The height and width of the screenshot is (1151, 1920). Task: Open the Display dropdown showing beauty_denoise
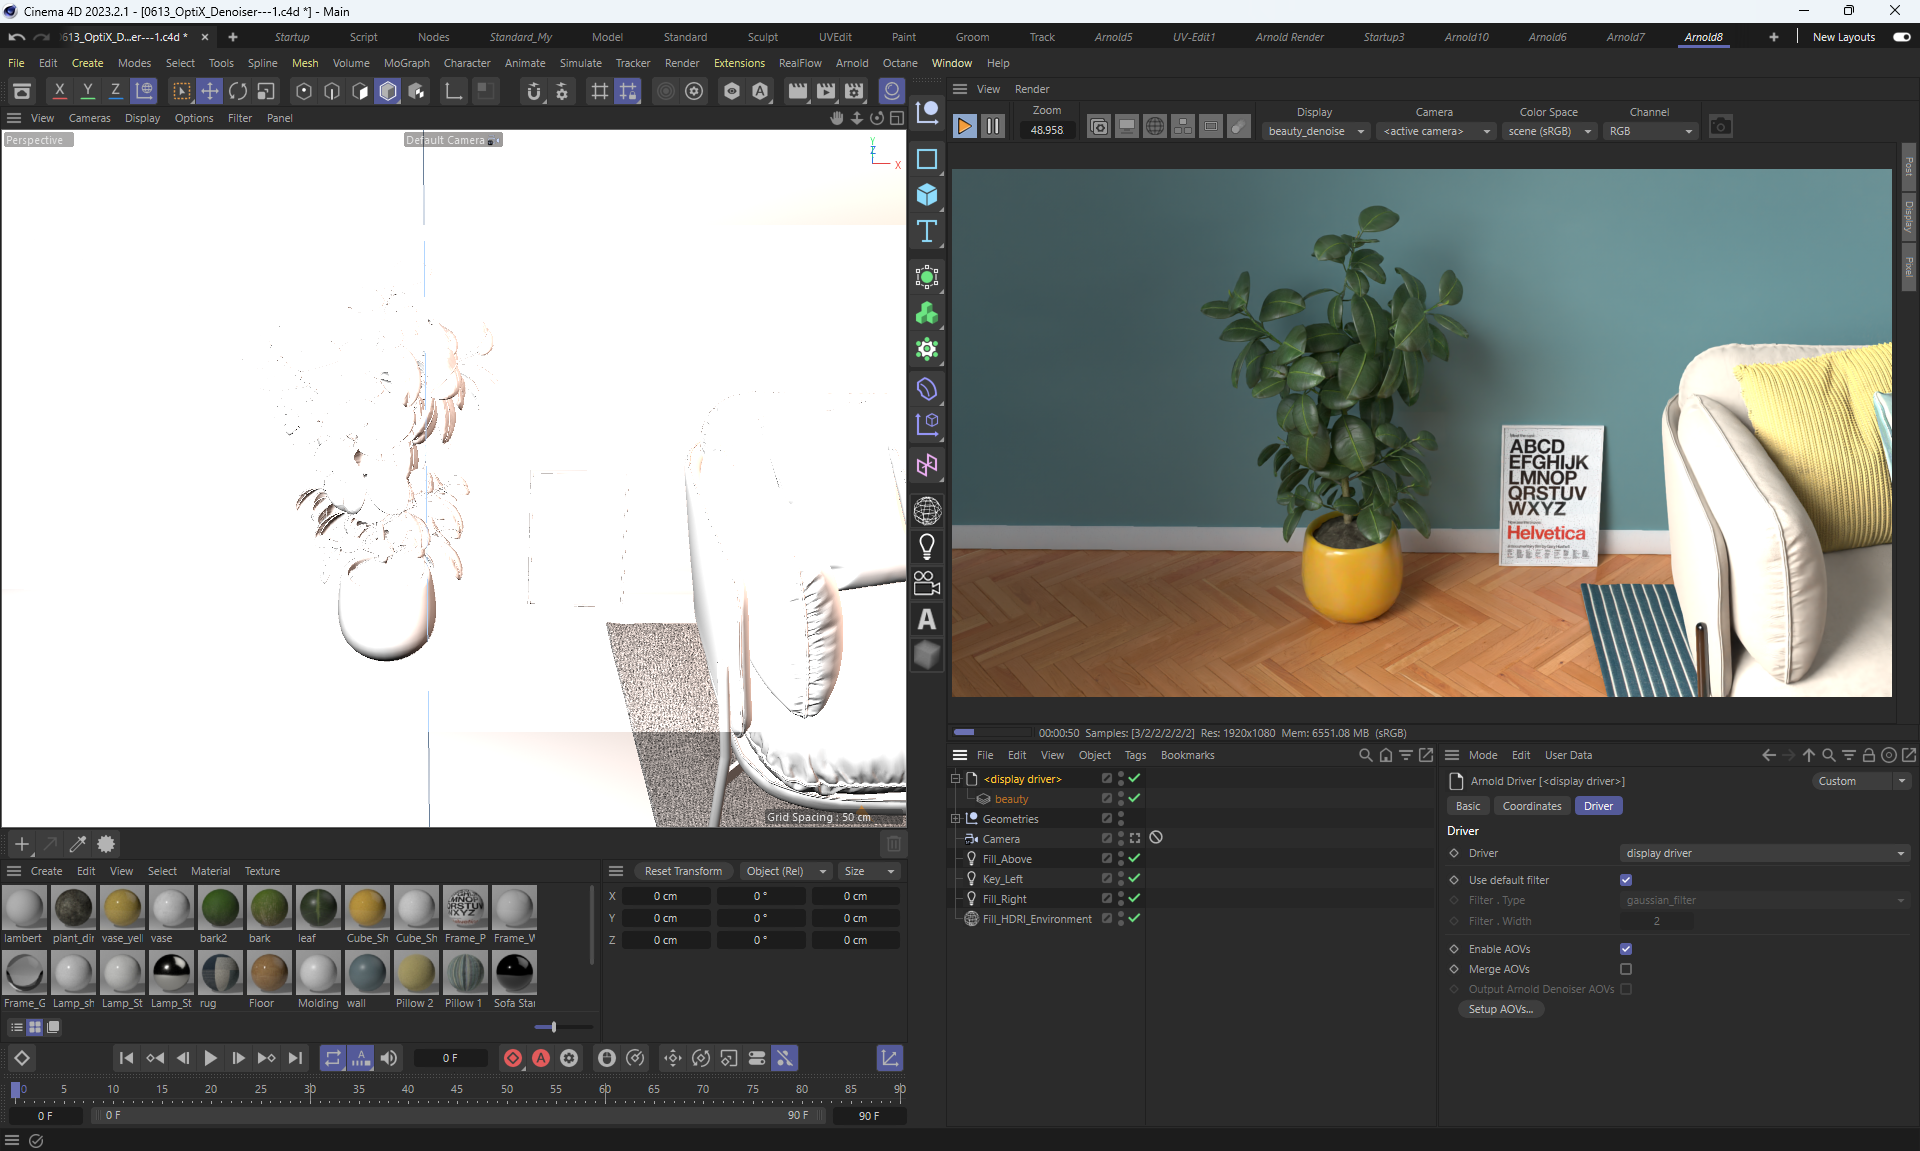(x=1315, y=131)
